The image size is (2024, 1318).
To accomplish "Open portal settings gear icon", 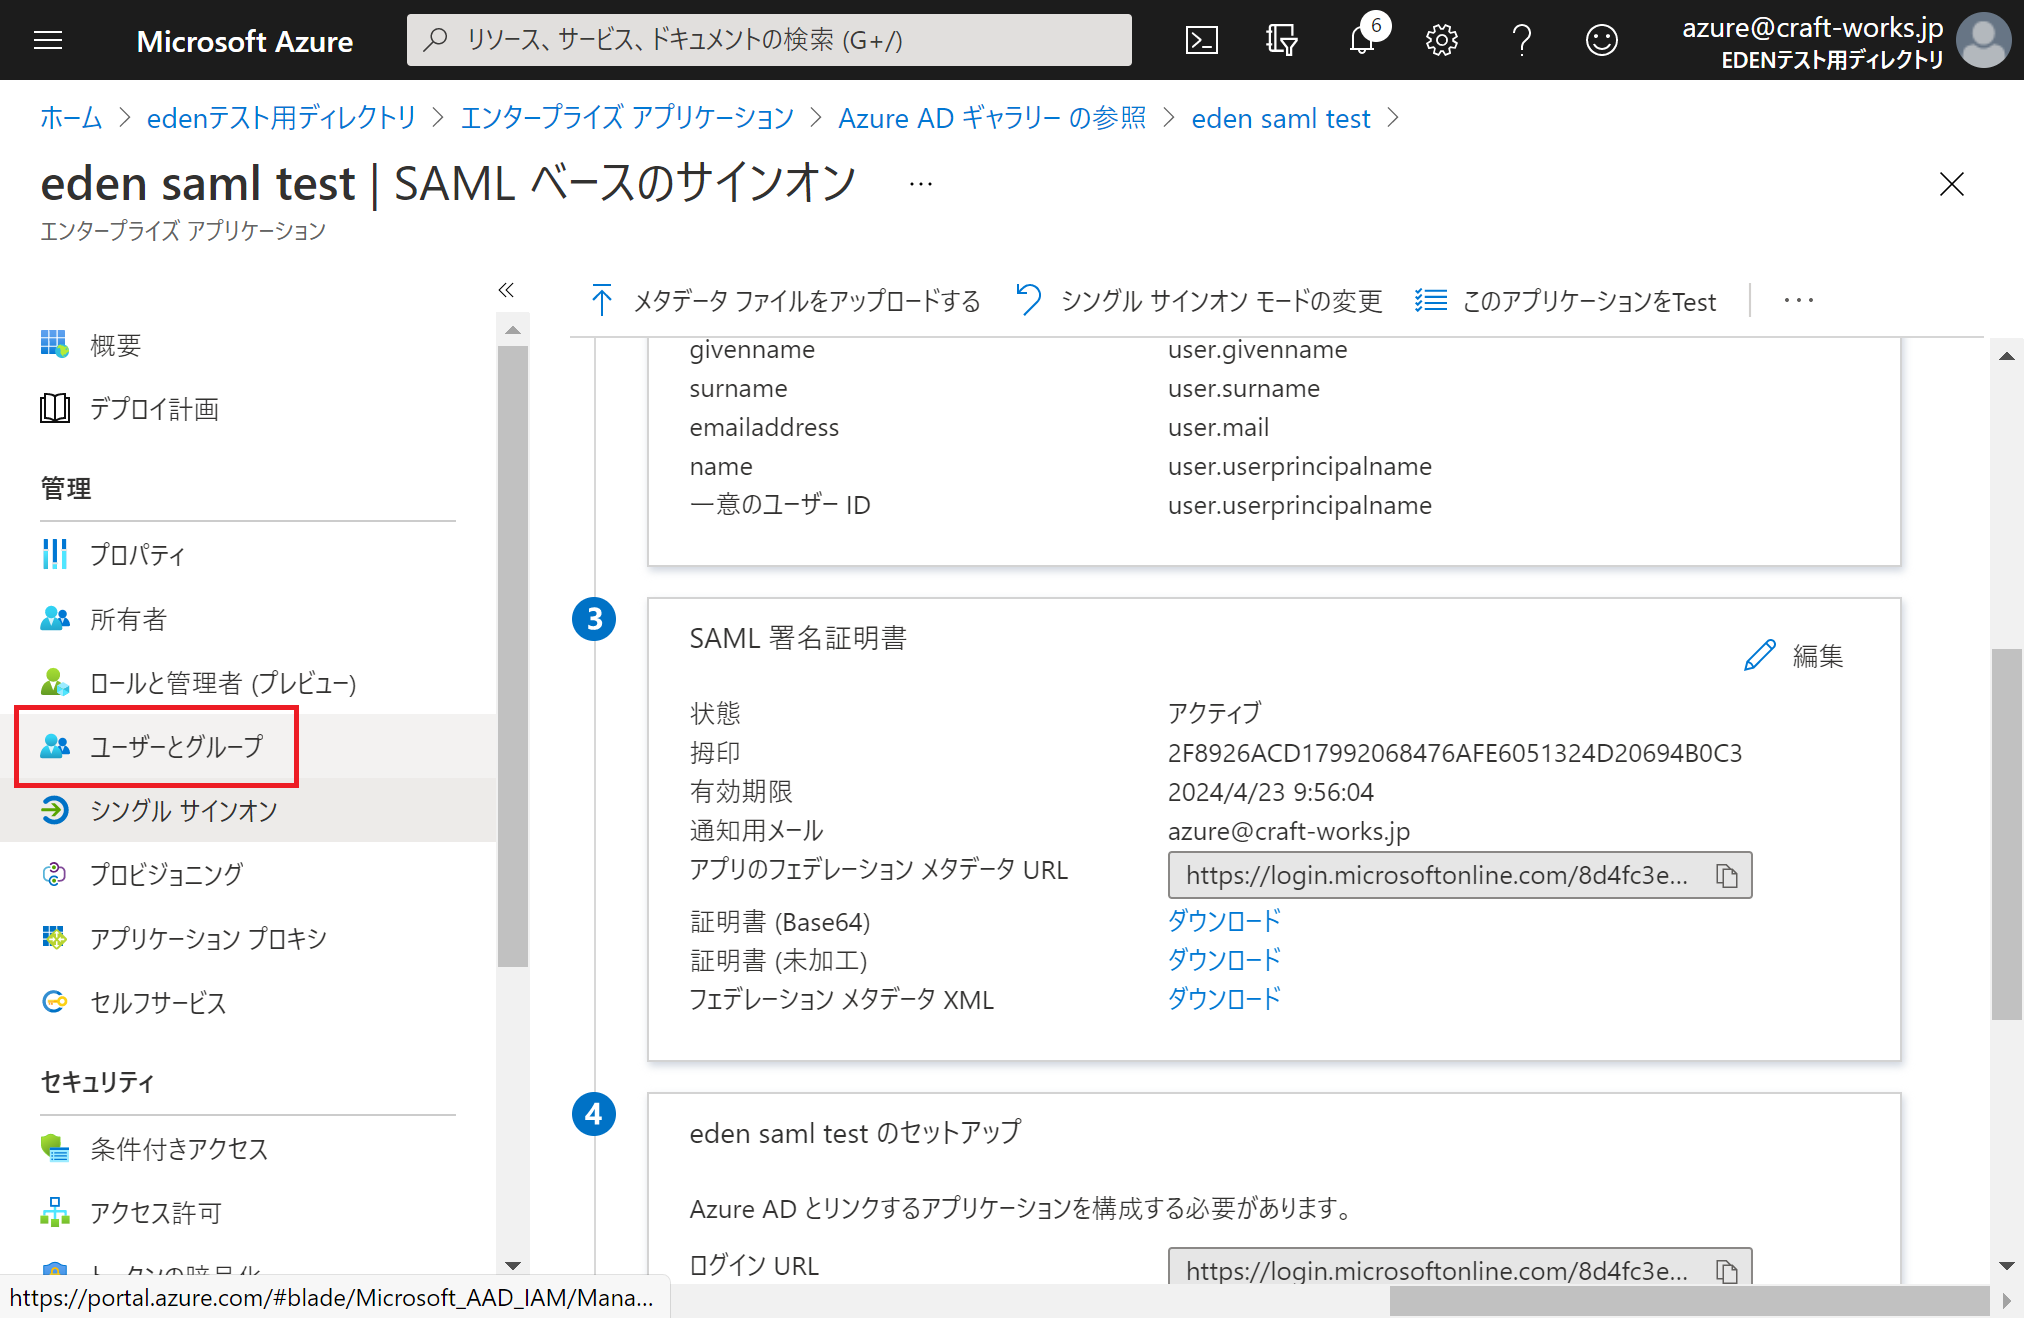I will [x=1441, y=40].
